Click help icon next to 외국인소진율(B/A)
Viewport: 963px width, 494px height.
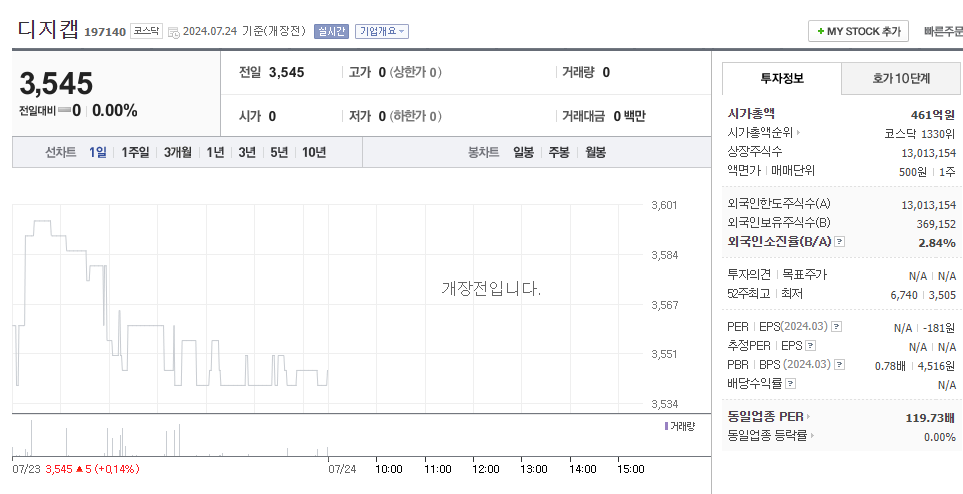point(840,241)
